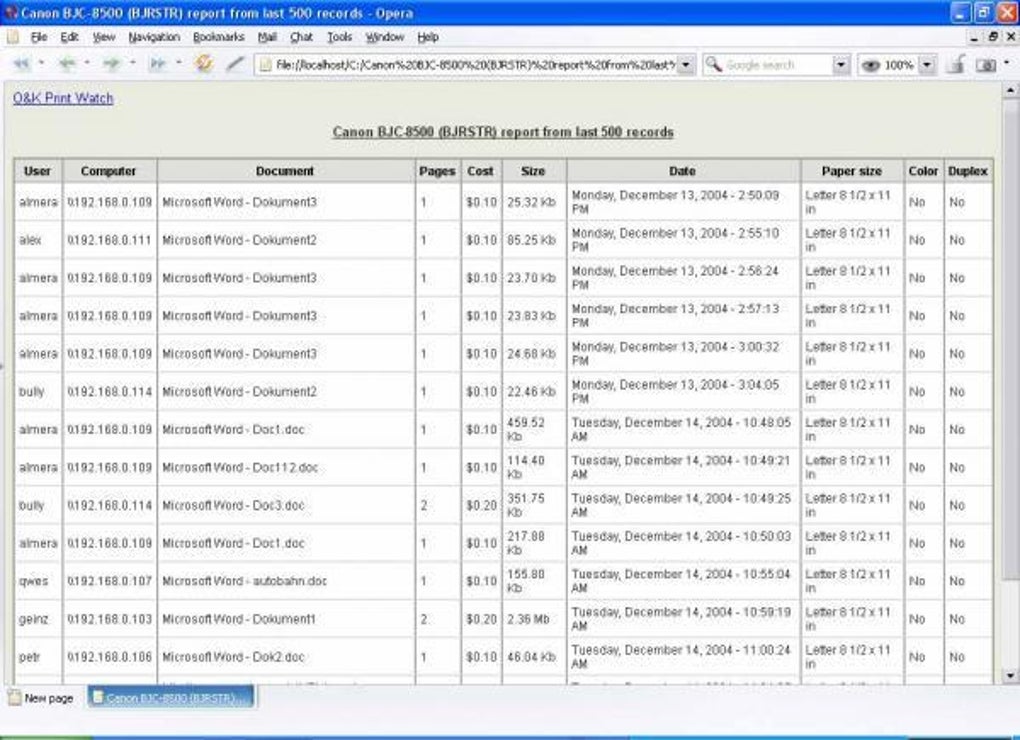Screen dimensions: 1020x740
Task: Click the User column header
Action: coord(37,171)
